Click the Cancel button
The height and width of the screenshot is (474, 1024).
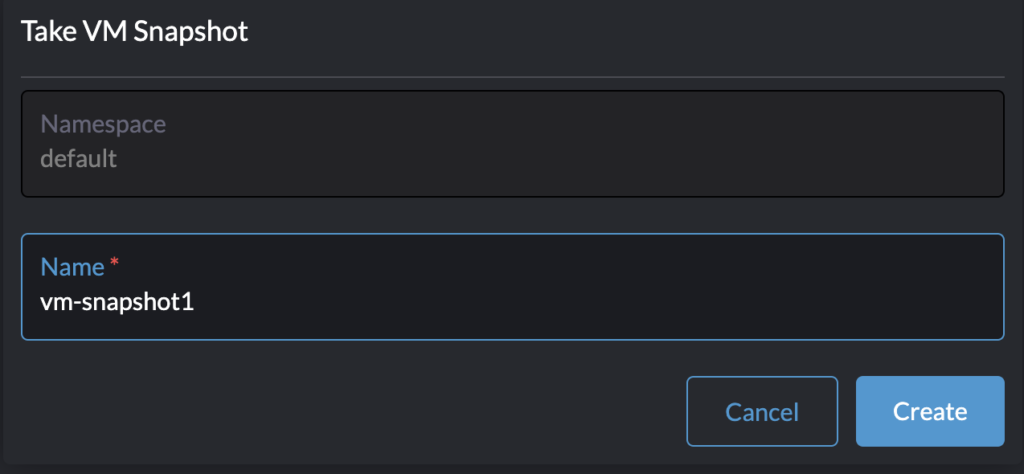pos(762,411)
